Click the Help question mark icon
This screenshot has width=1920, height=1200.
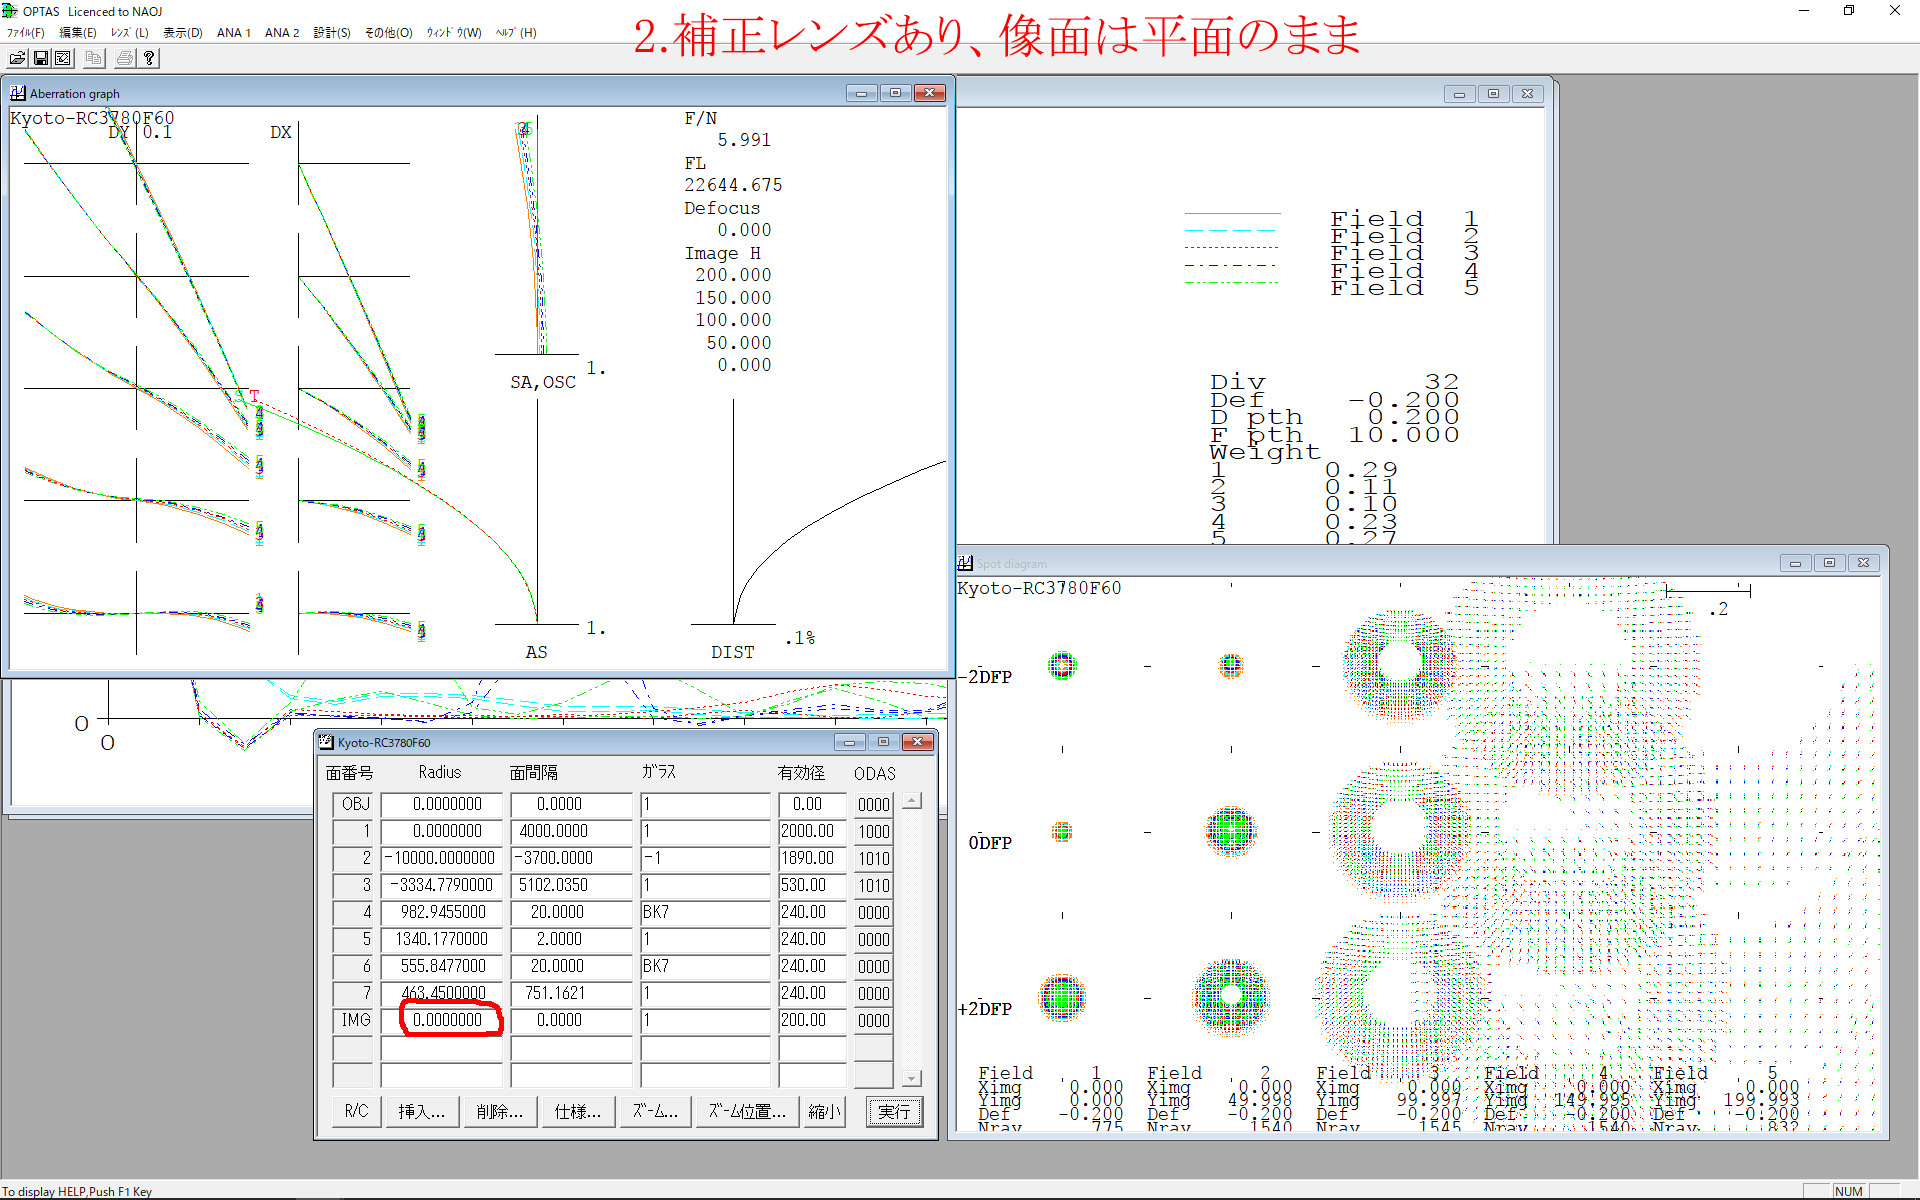click(x=149, y=58)
